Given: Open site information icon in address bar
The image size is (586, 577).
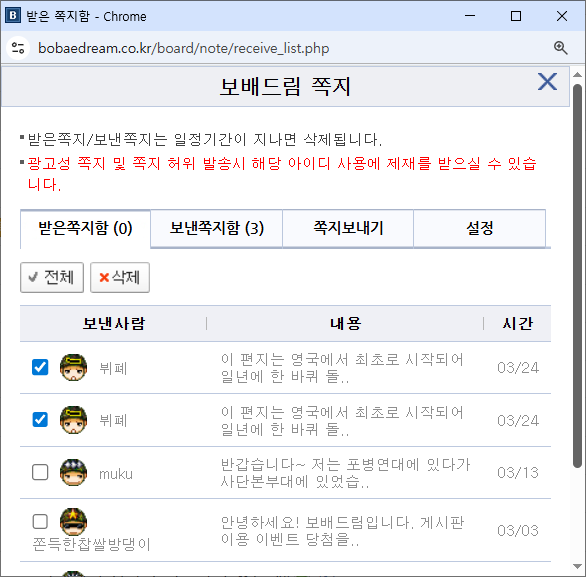Looking at the screenshot, I should [18, 48].
